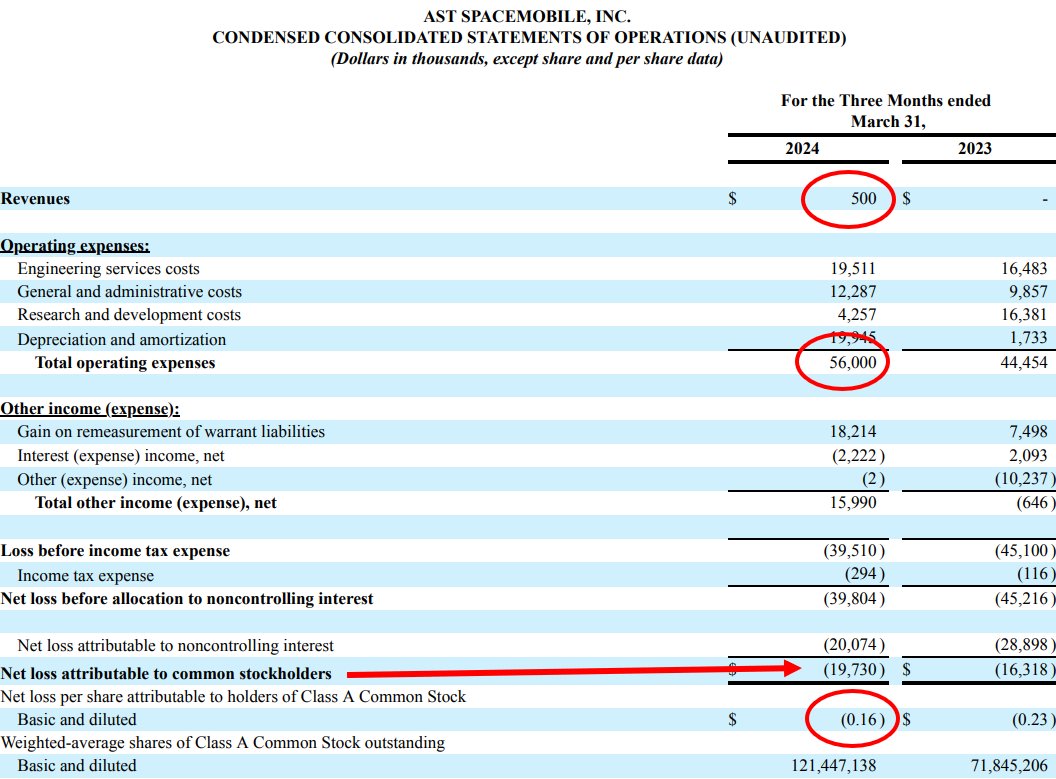Click 'Interest (expense) income, net' label
The width and height of the screenshot is (1056, 779).
pyautogui.click(x=121, y=456)
